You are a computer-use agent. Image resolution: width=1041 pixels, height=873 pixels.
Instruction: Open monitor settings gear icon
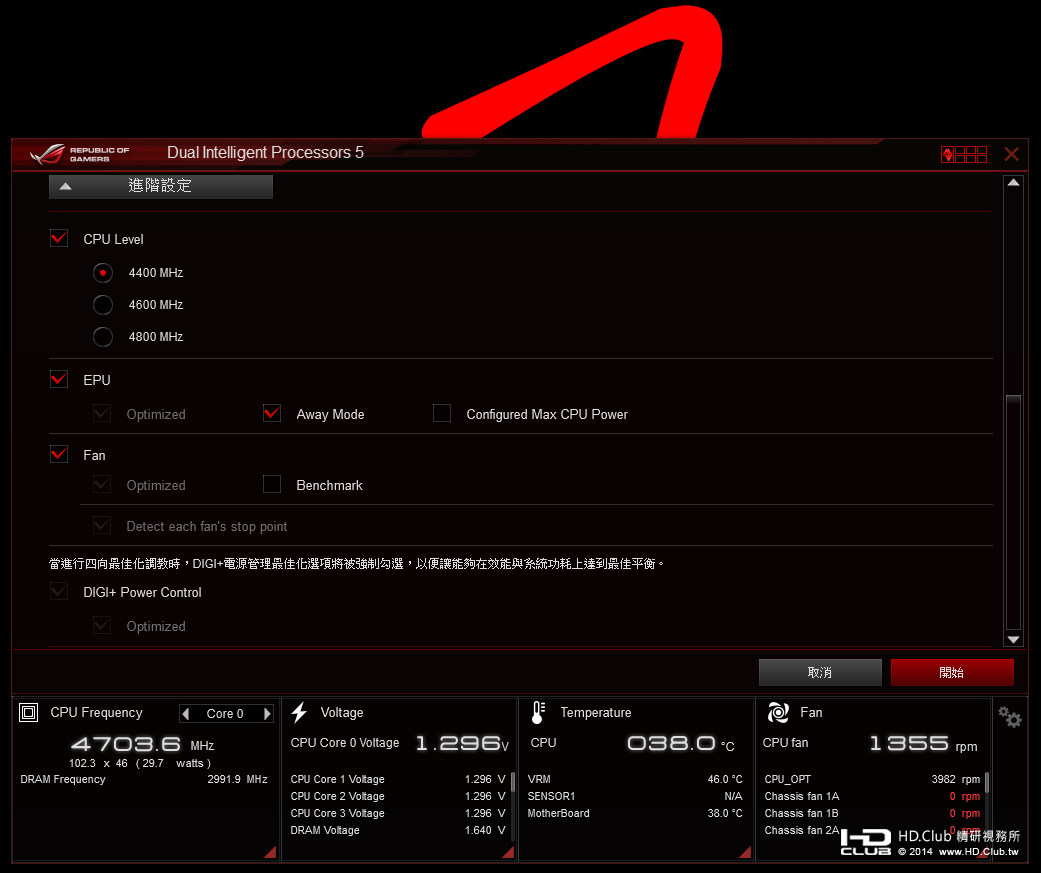click(1010, 717)
